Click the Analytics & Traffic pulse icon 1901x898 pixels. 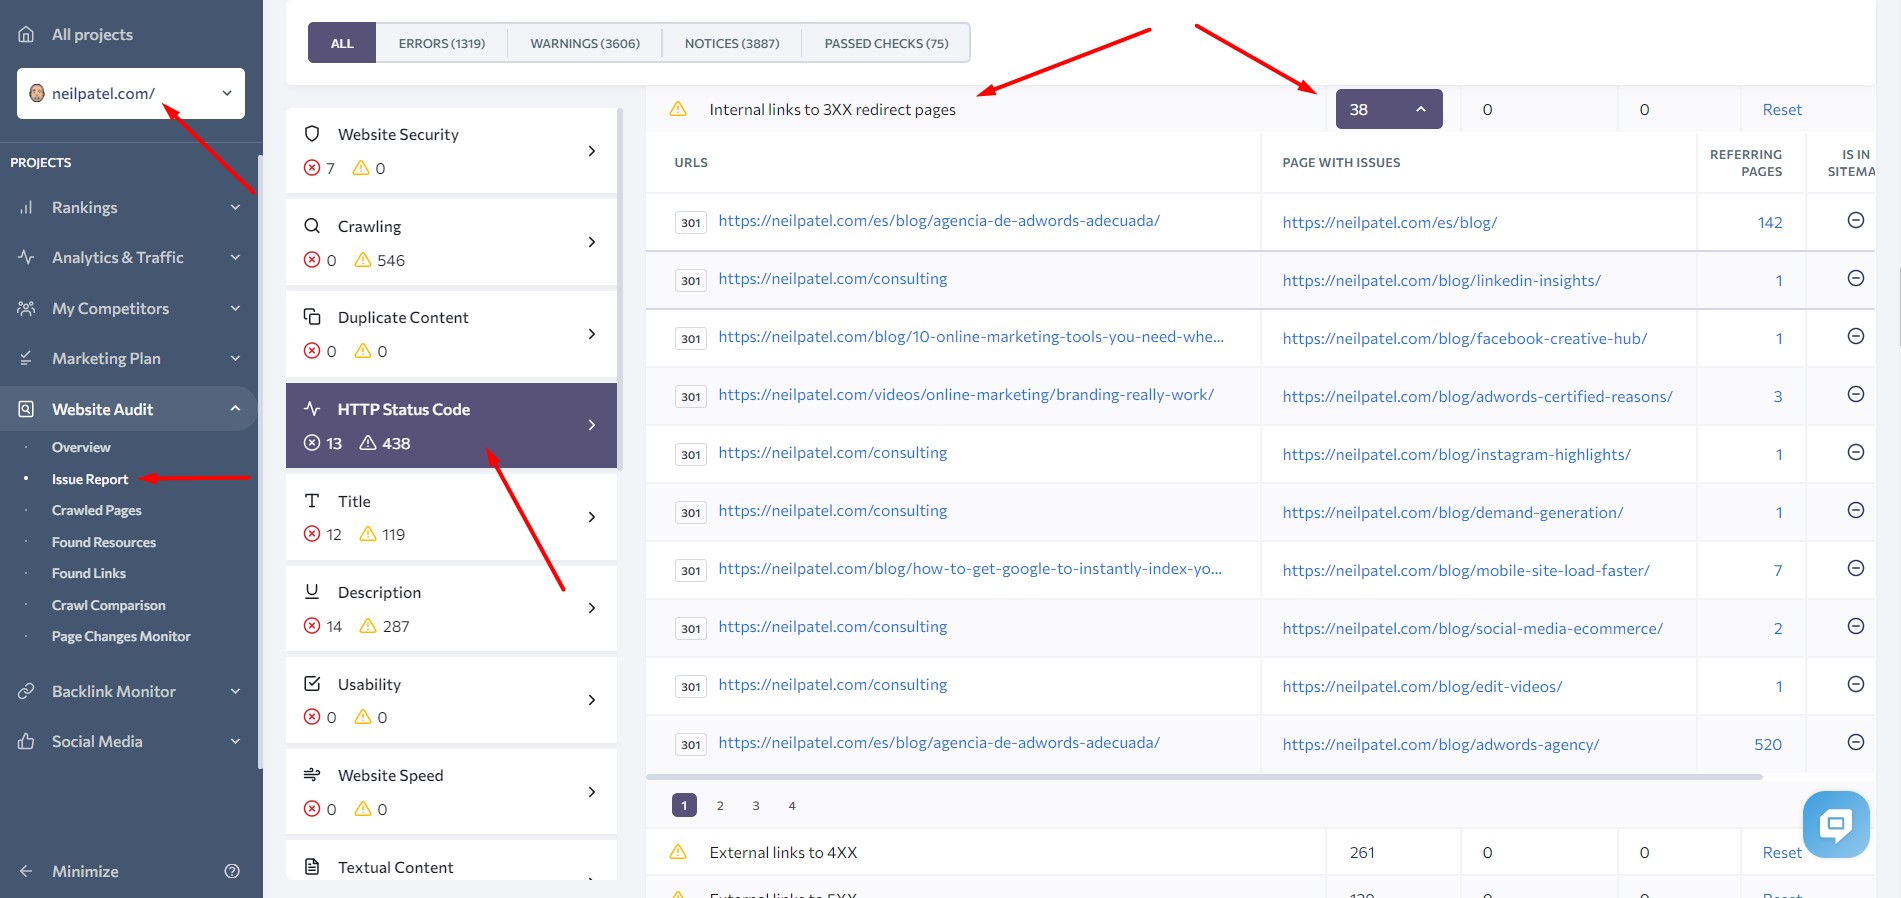[27, 257]
